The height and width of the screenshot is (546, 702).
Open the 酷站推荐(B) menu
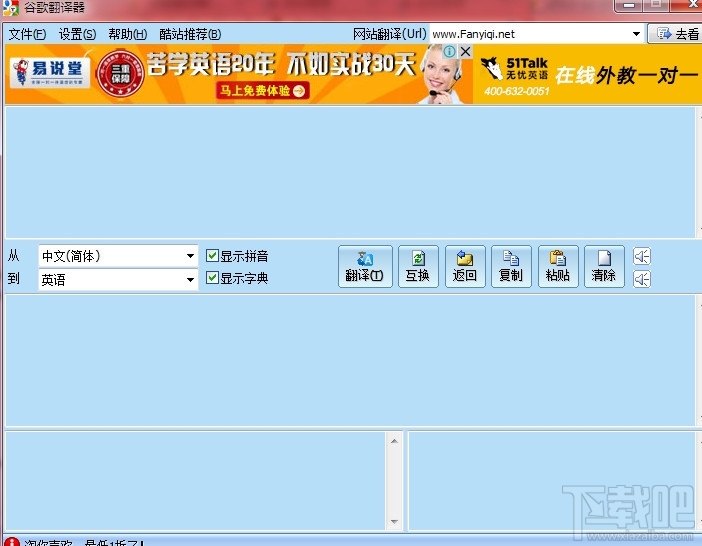[x=190, y=34]
